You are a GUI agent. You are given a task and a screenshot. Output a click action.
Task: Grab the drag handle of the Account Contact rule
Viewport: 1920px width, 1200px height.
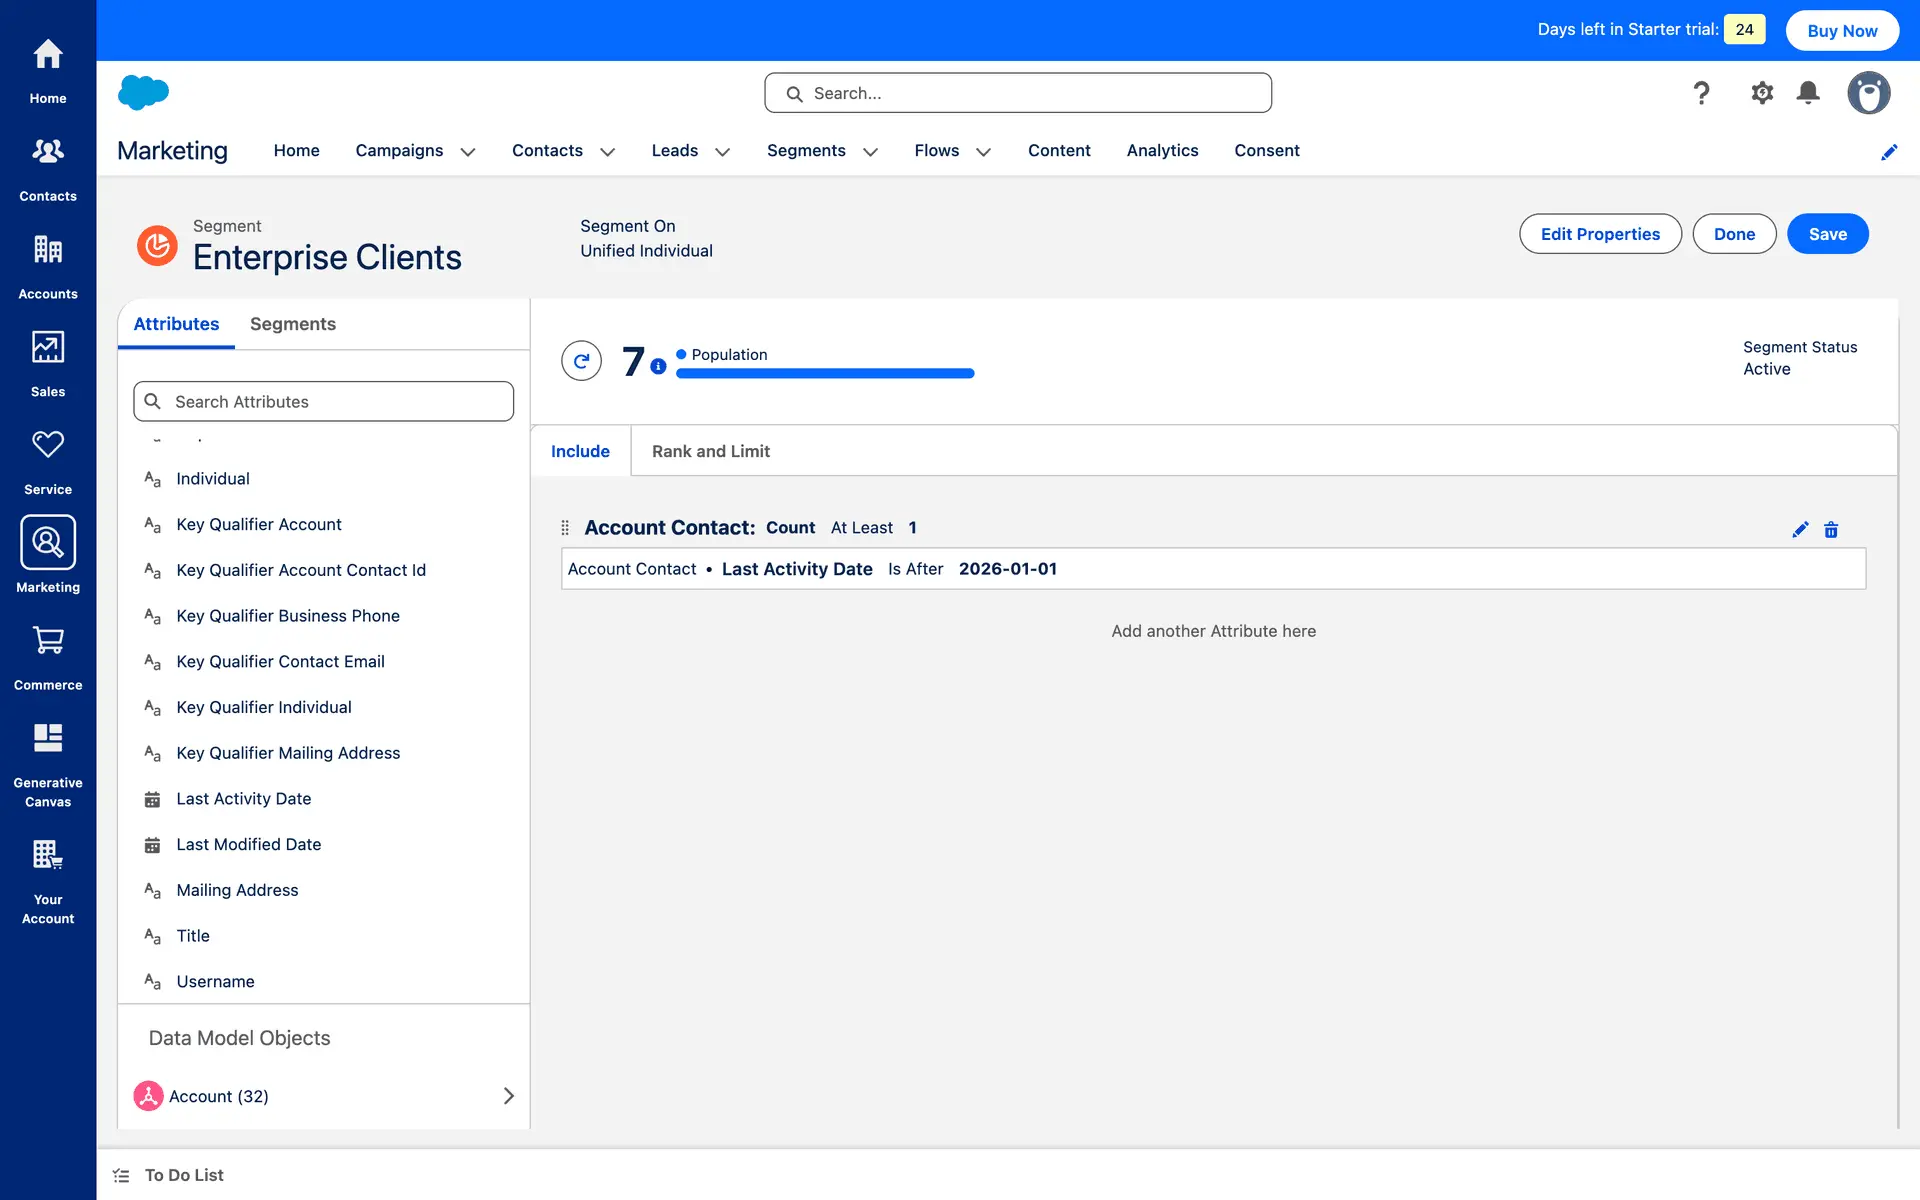tap(565, 528)
